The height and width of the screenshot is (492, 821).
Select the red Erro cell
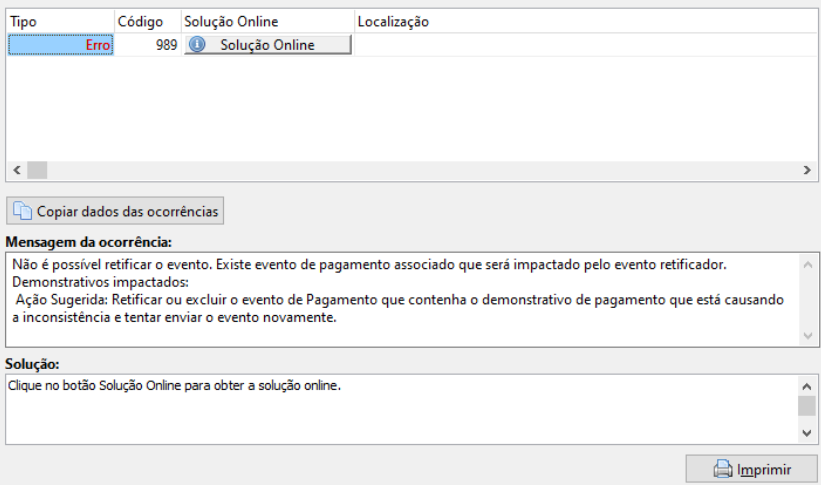pyautogui.click(x=61, y=45)
